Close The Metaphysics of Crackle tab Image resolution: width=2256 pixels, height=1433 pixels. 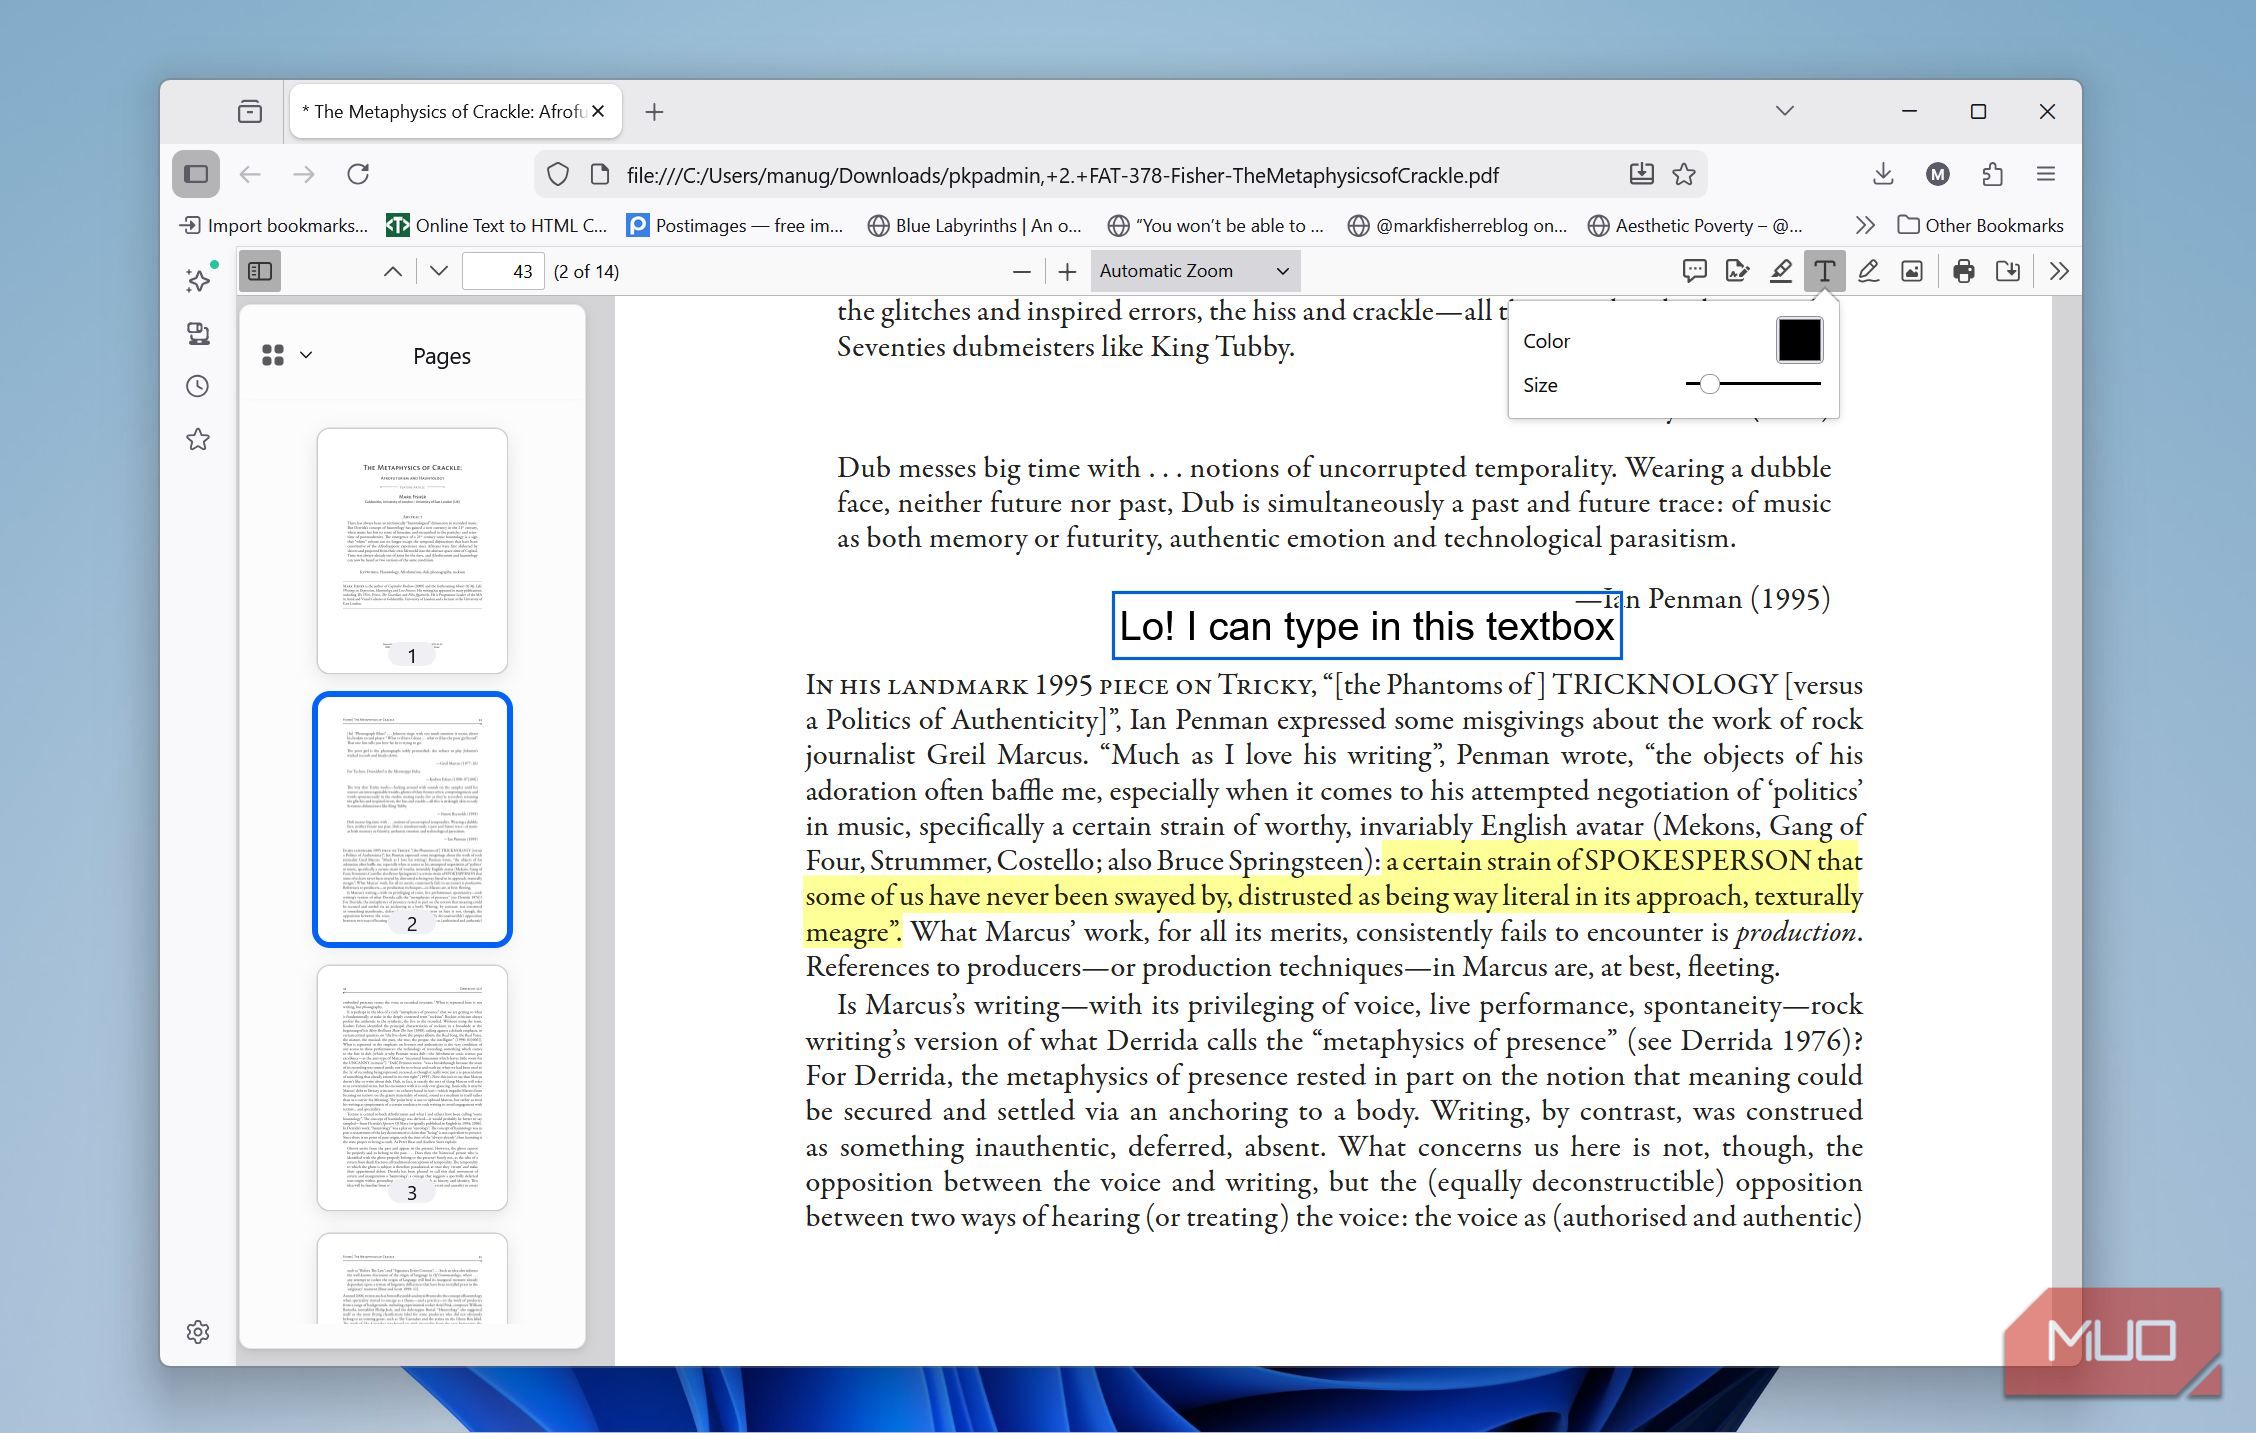coord(598,111)
